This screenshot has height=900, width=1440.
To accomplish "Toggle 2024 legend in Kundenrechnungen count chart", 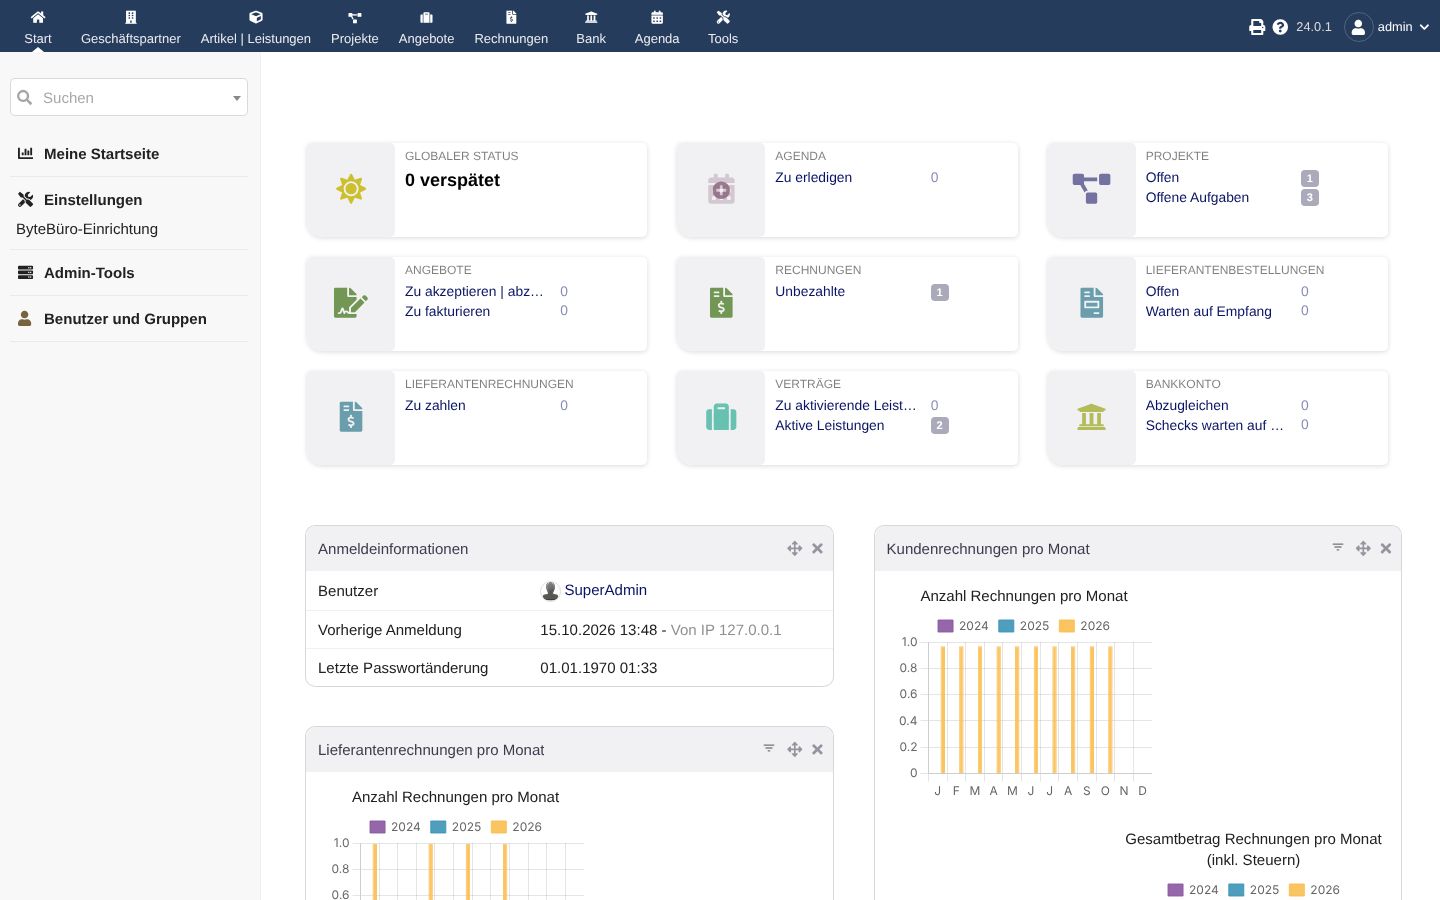I will tap(963, 626).
